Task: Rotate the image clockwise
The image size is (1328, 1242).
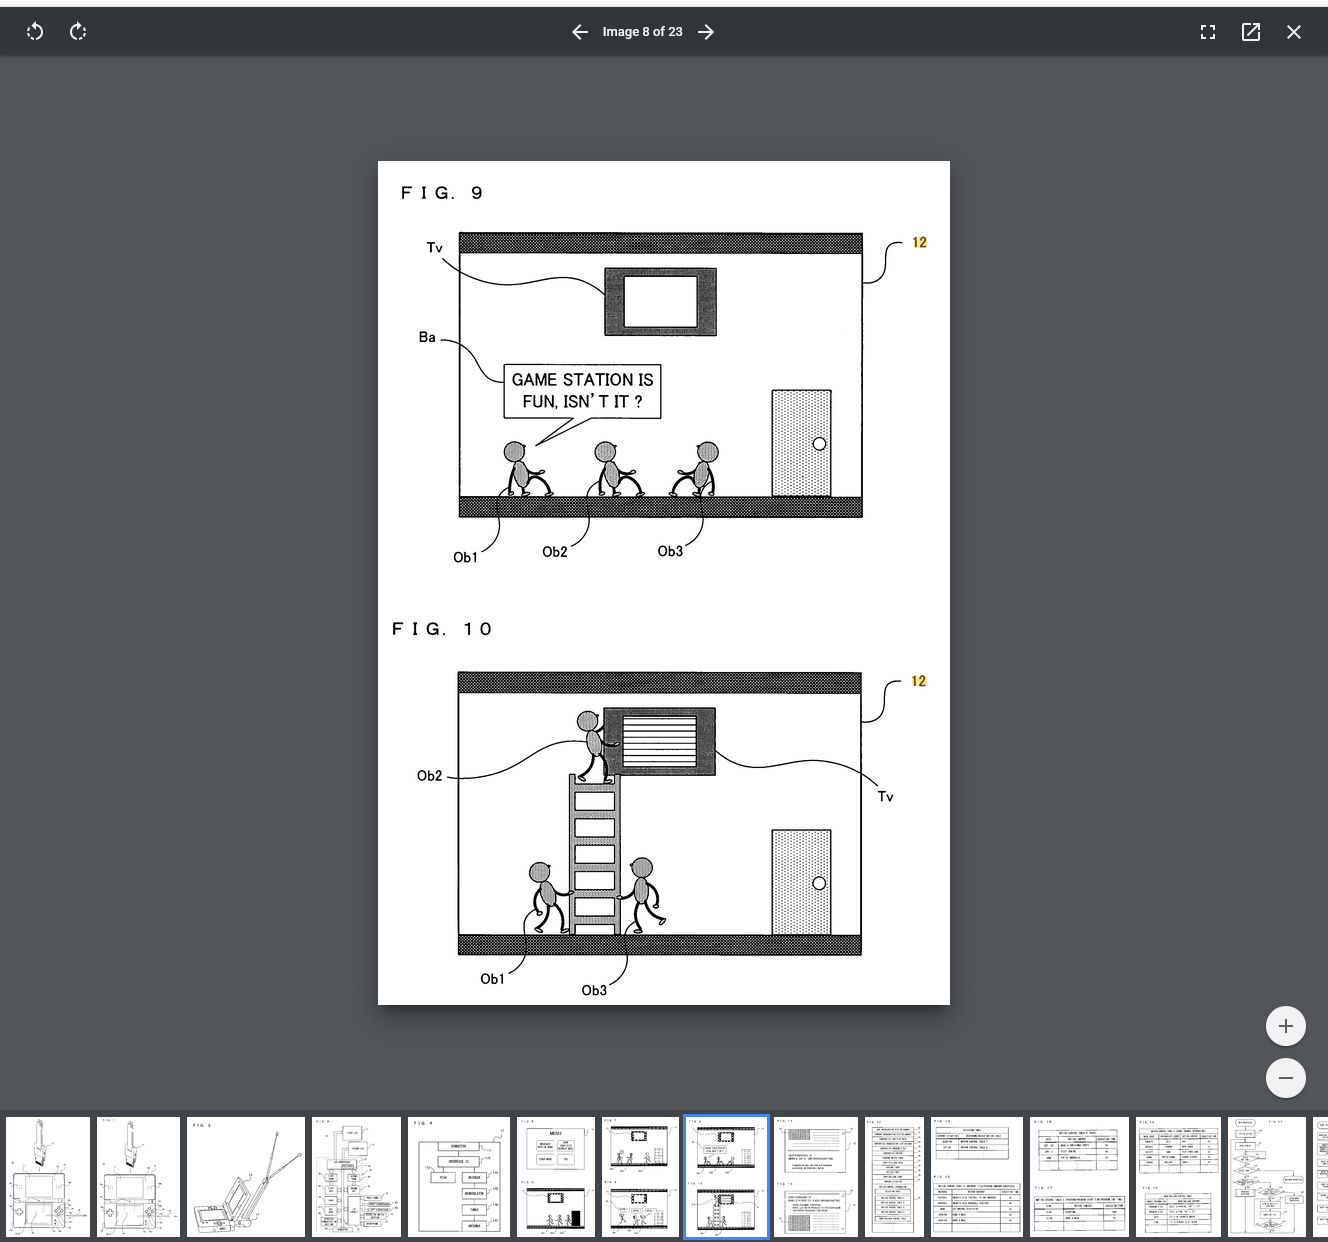Action: coord(78,32)
